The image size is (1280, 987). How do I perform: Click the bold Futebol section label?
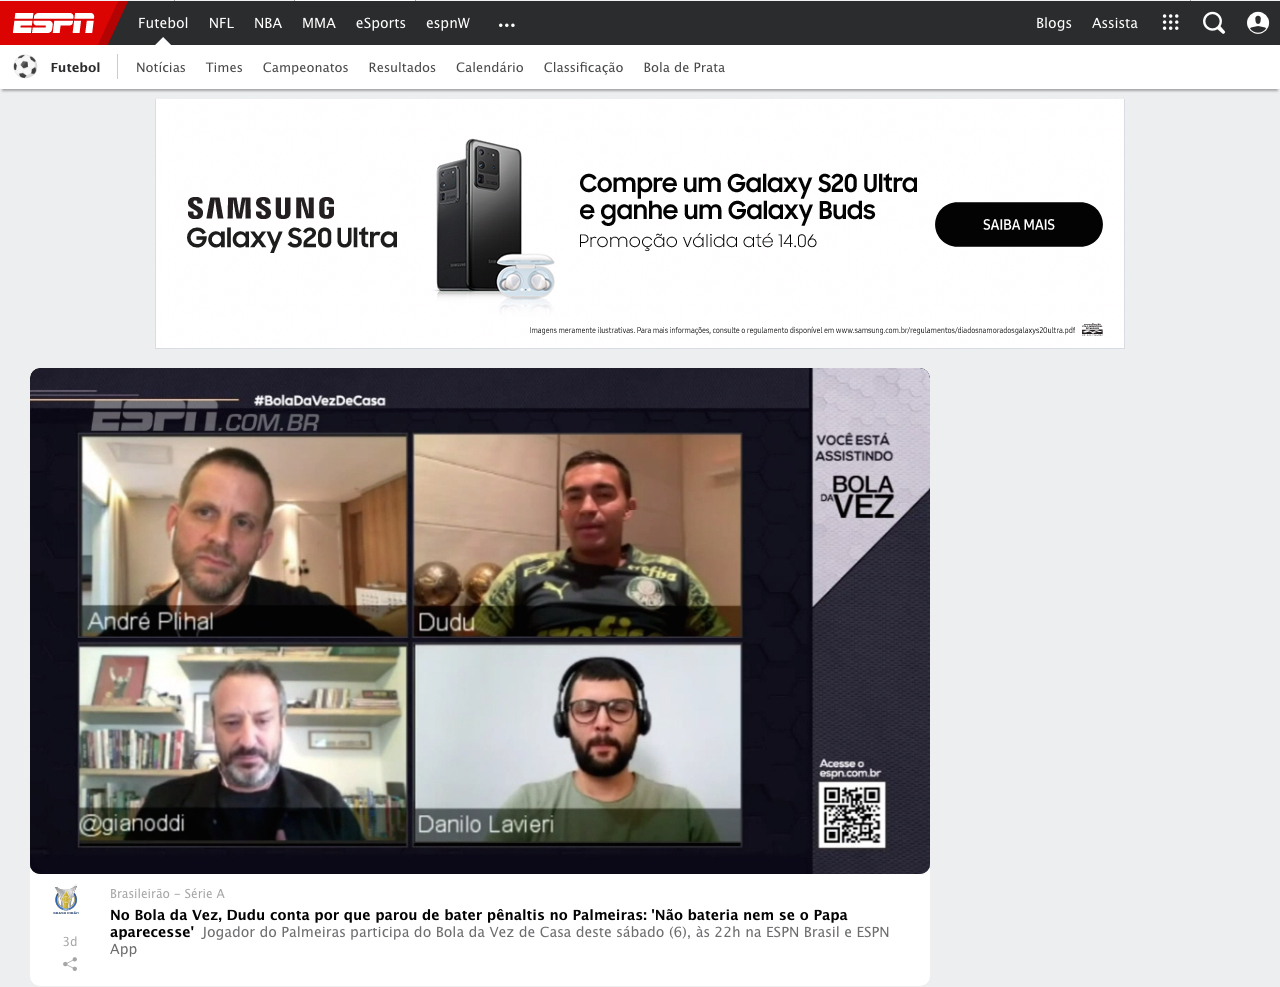[75, 67]
